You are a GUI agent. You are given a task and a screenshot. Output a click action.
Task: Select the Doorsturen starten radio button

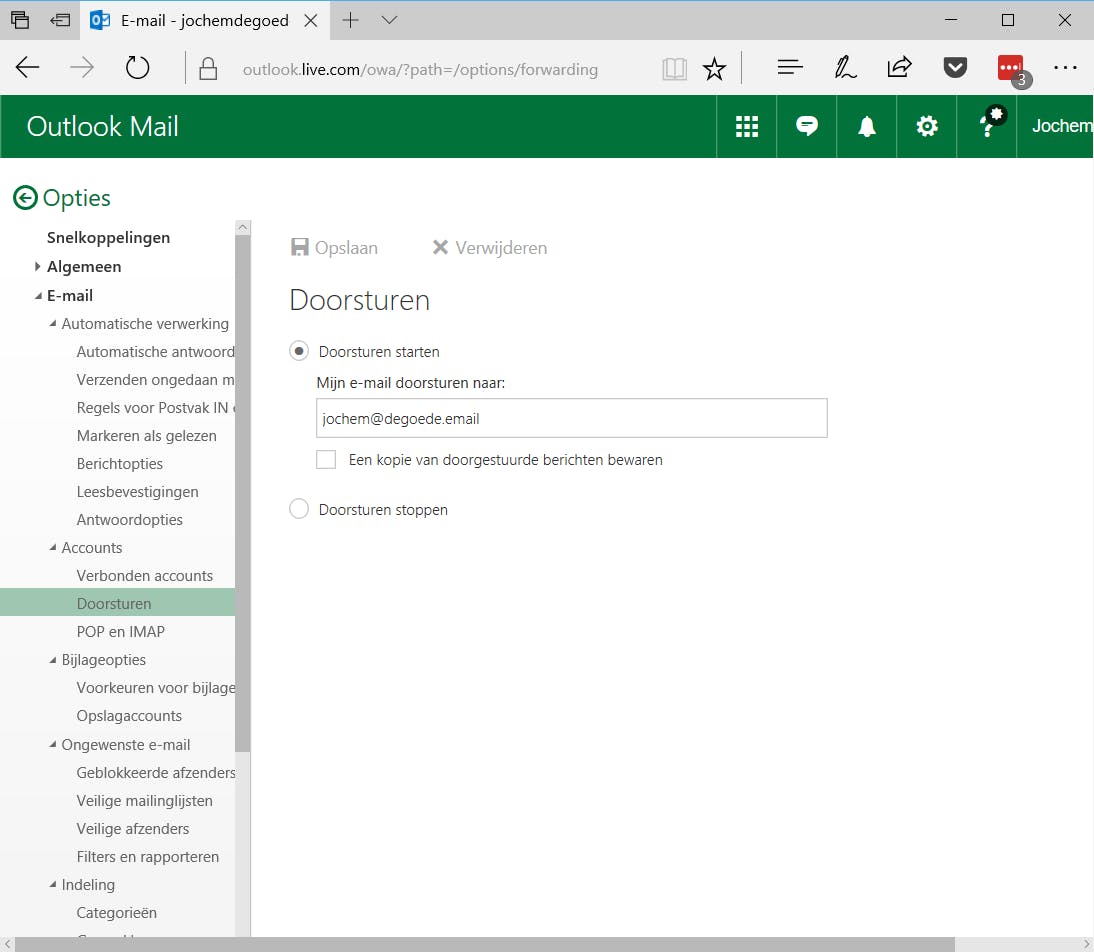[x=299, y=352]
